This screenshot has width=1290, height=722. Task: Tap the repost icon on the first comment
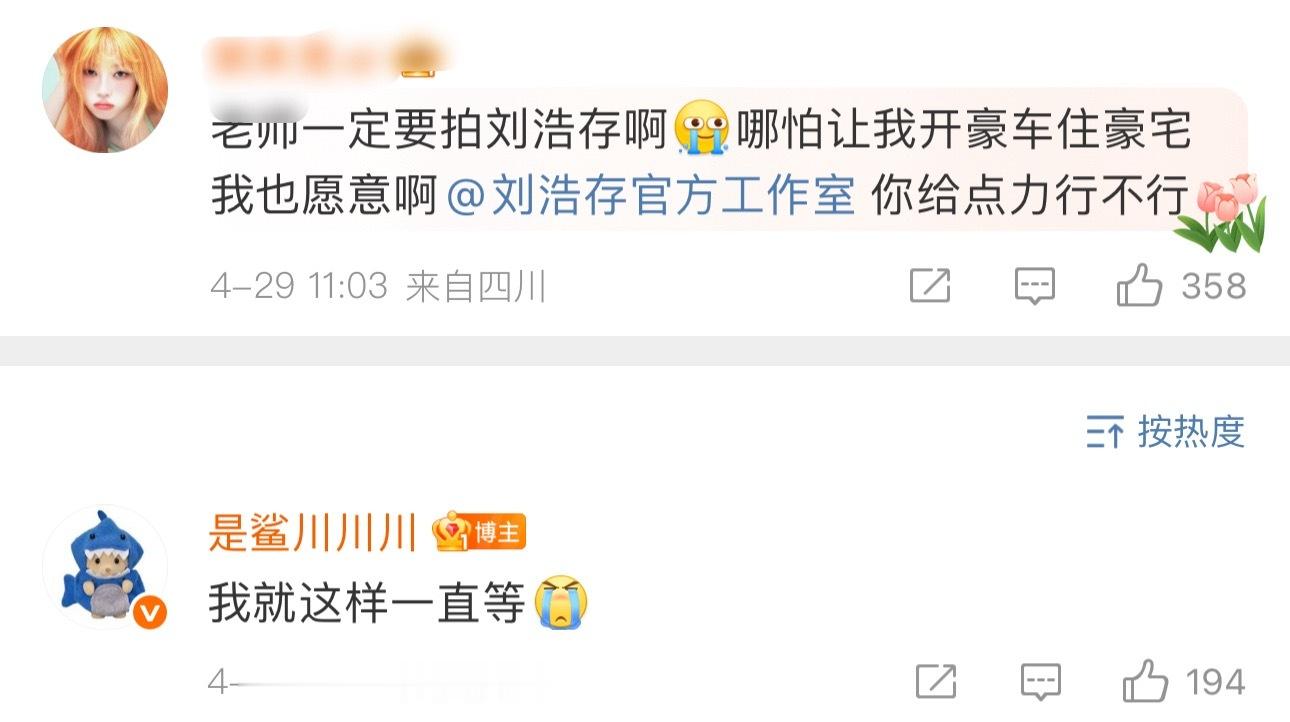930,287
